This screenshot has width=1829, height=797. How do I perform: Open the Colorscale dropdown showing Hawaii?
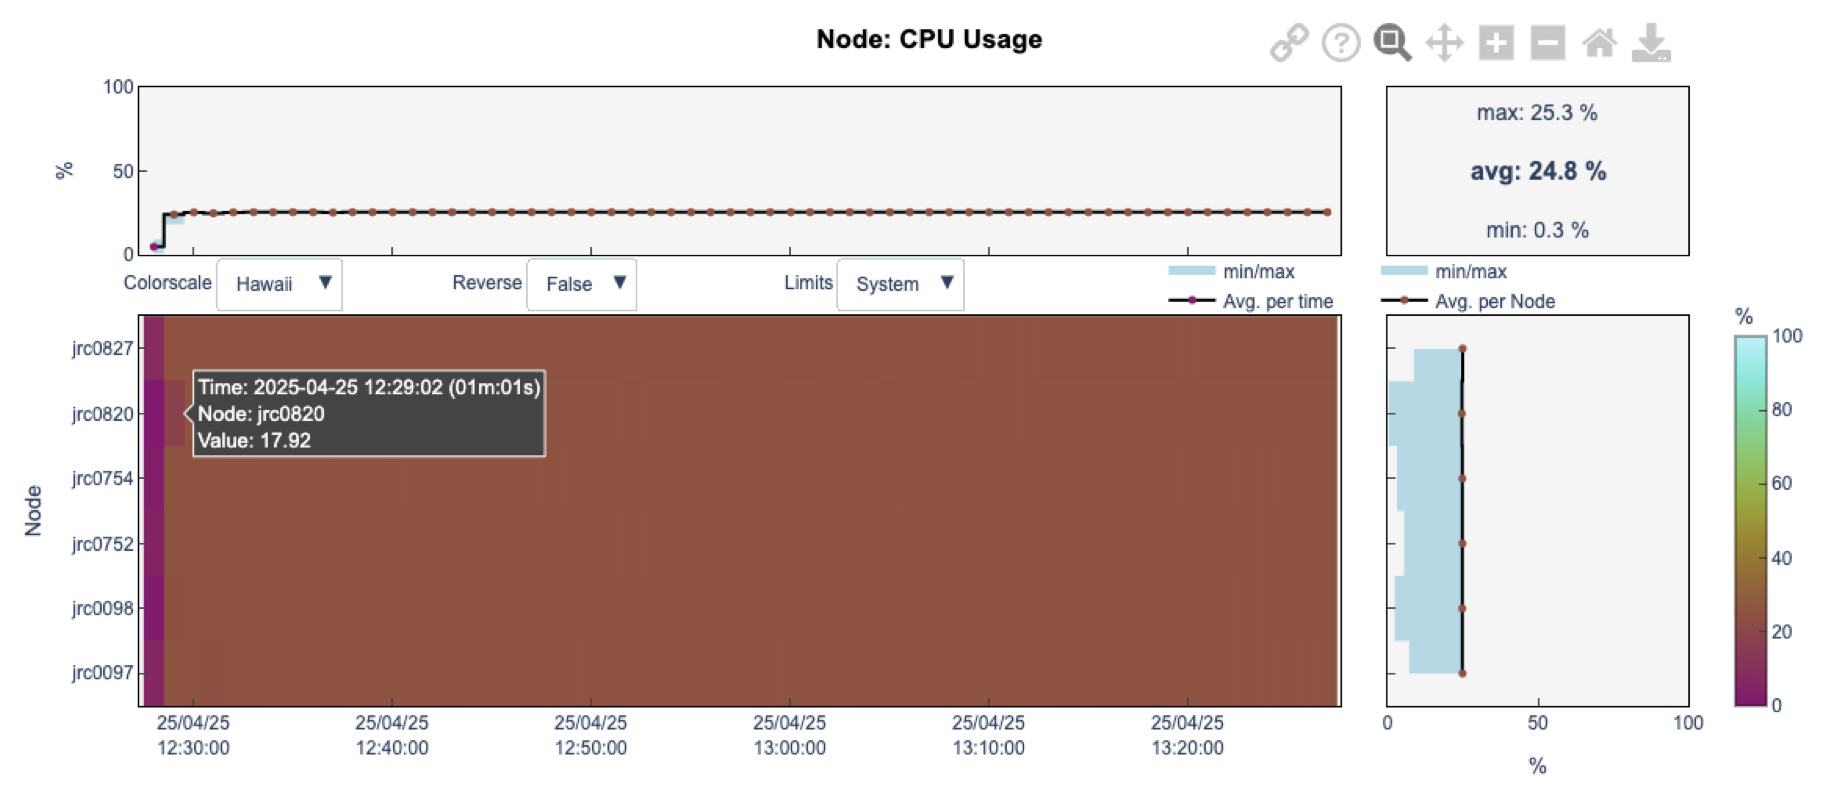279,284
